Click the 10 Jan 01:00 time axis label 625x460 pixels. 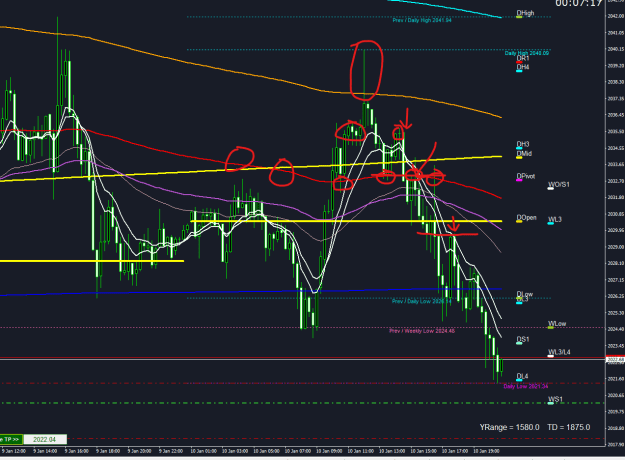[x=203, y=451]
